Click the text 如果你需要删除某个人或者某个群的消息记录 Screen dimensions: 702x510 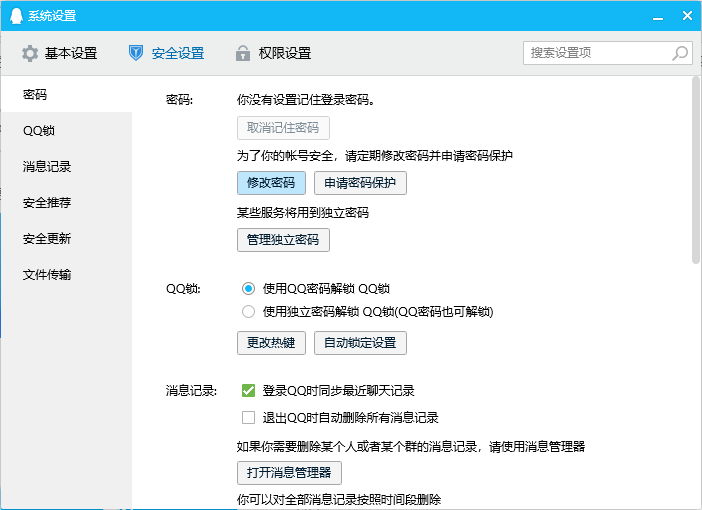[x=357, y=446]
